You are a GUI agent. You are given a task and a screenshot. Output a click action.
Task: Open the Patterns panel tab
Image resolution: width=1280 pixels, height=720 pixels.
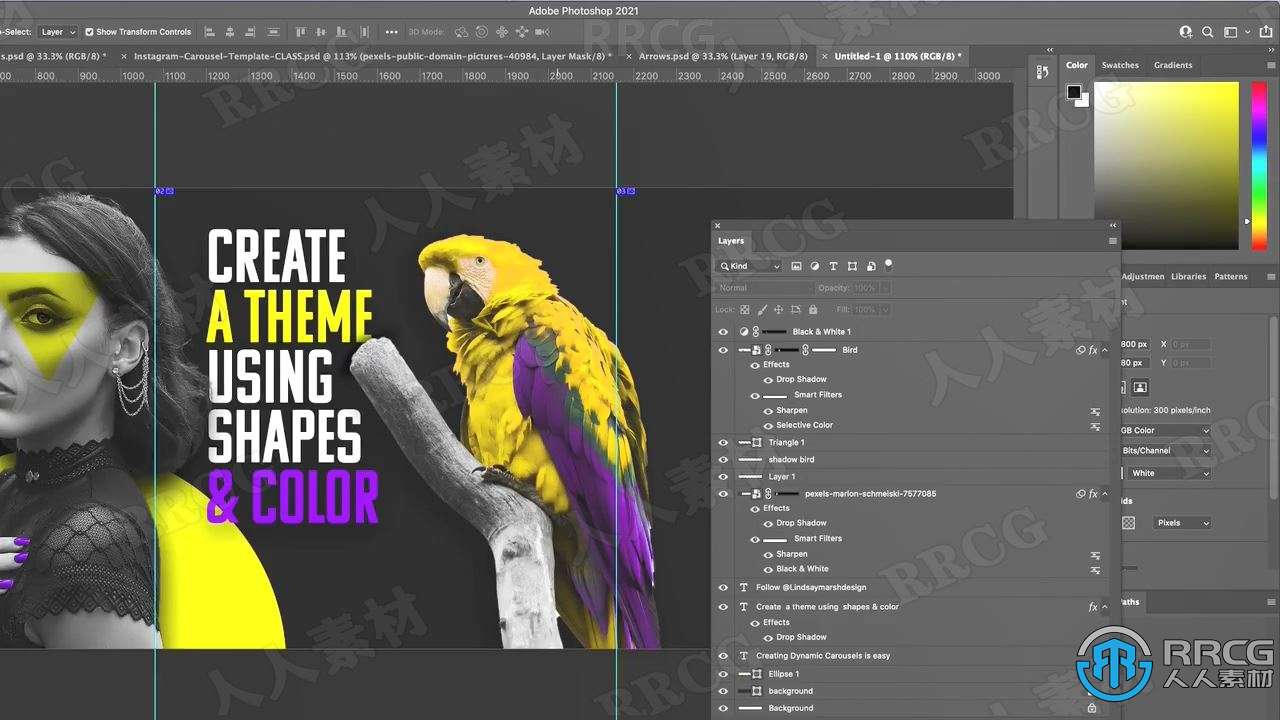(x=1231, y=276)
